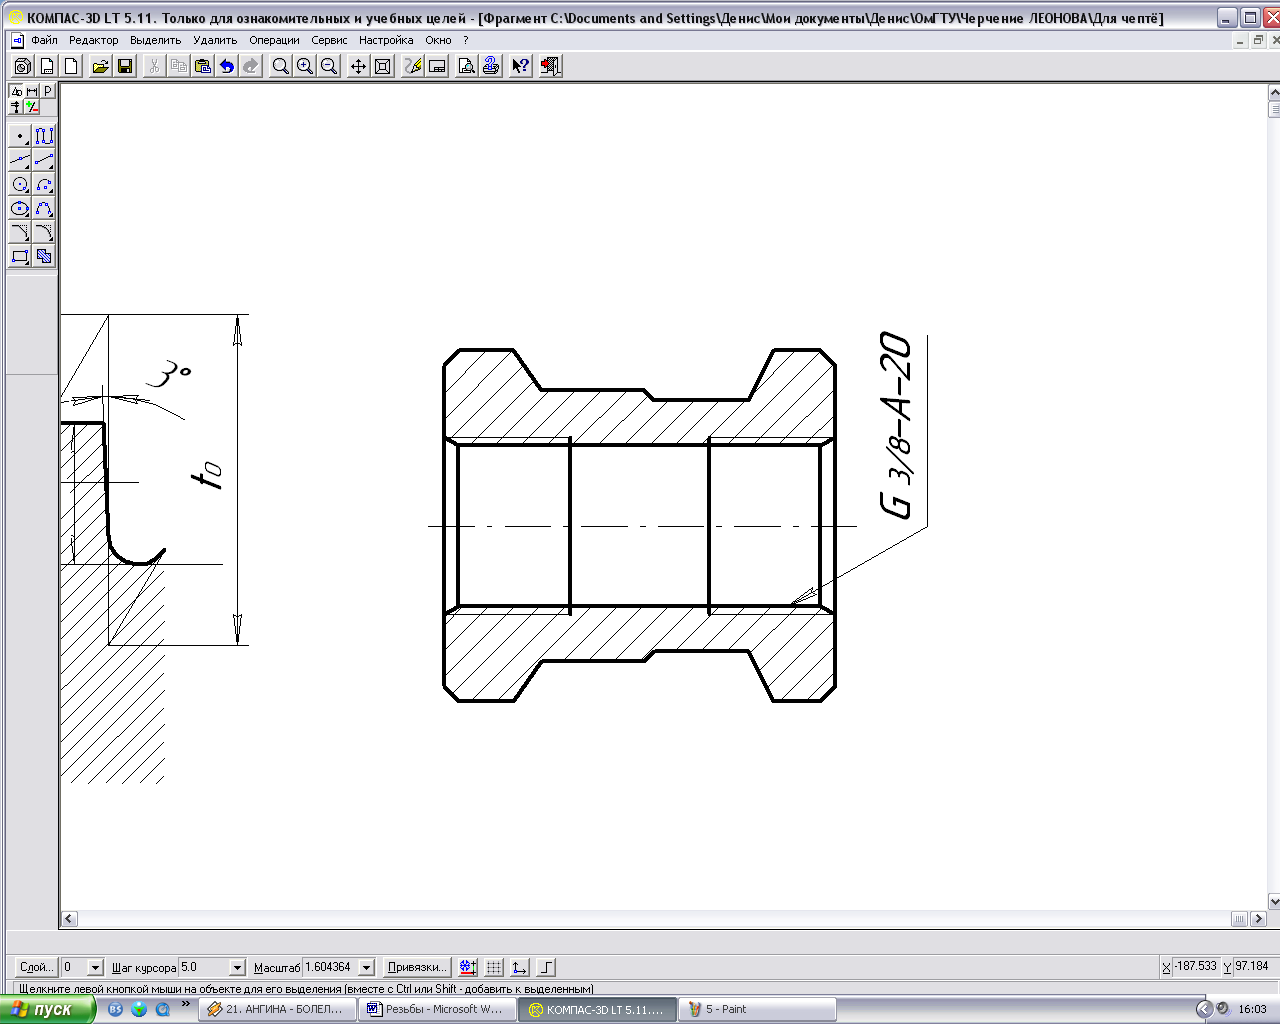Viewport: 1280px width, 1024px height.
Task: Show entire drawing, fit-all icon
Action: [382, 66]
